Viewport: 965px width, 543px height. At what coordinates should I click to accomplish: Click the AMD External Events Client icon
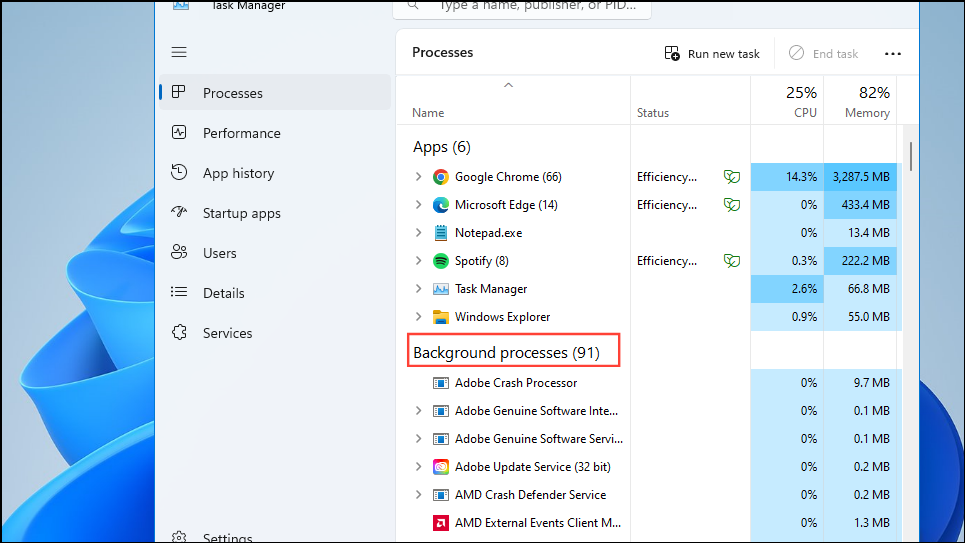tap(441, 523)
